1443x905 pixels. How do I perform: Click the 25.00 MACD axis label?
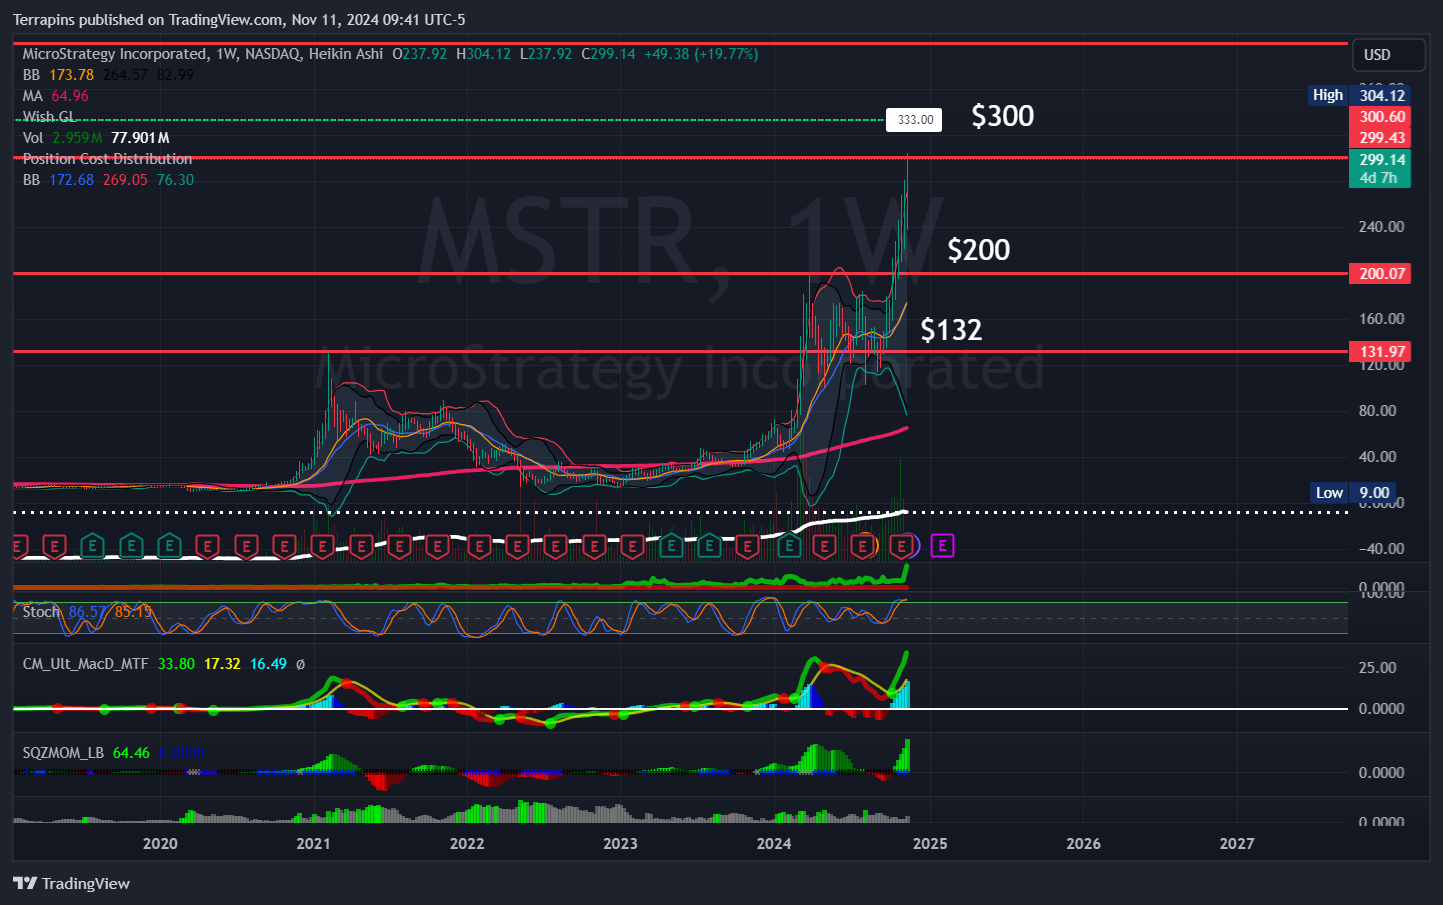click(1377, 668)
